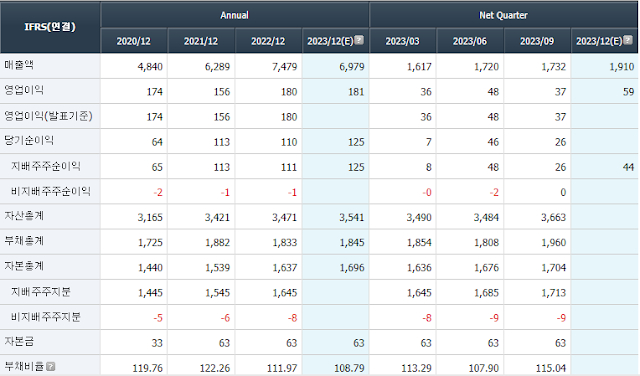
Task: Click the IFRS(연결) header cell
Action: [x=50, y=27]
